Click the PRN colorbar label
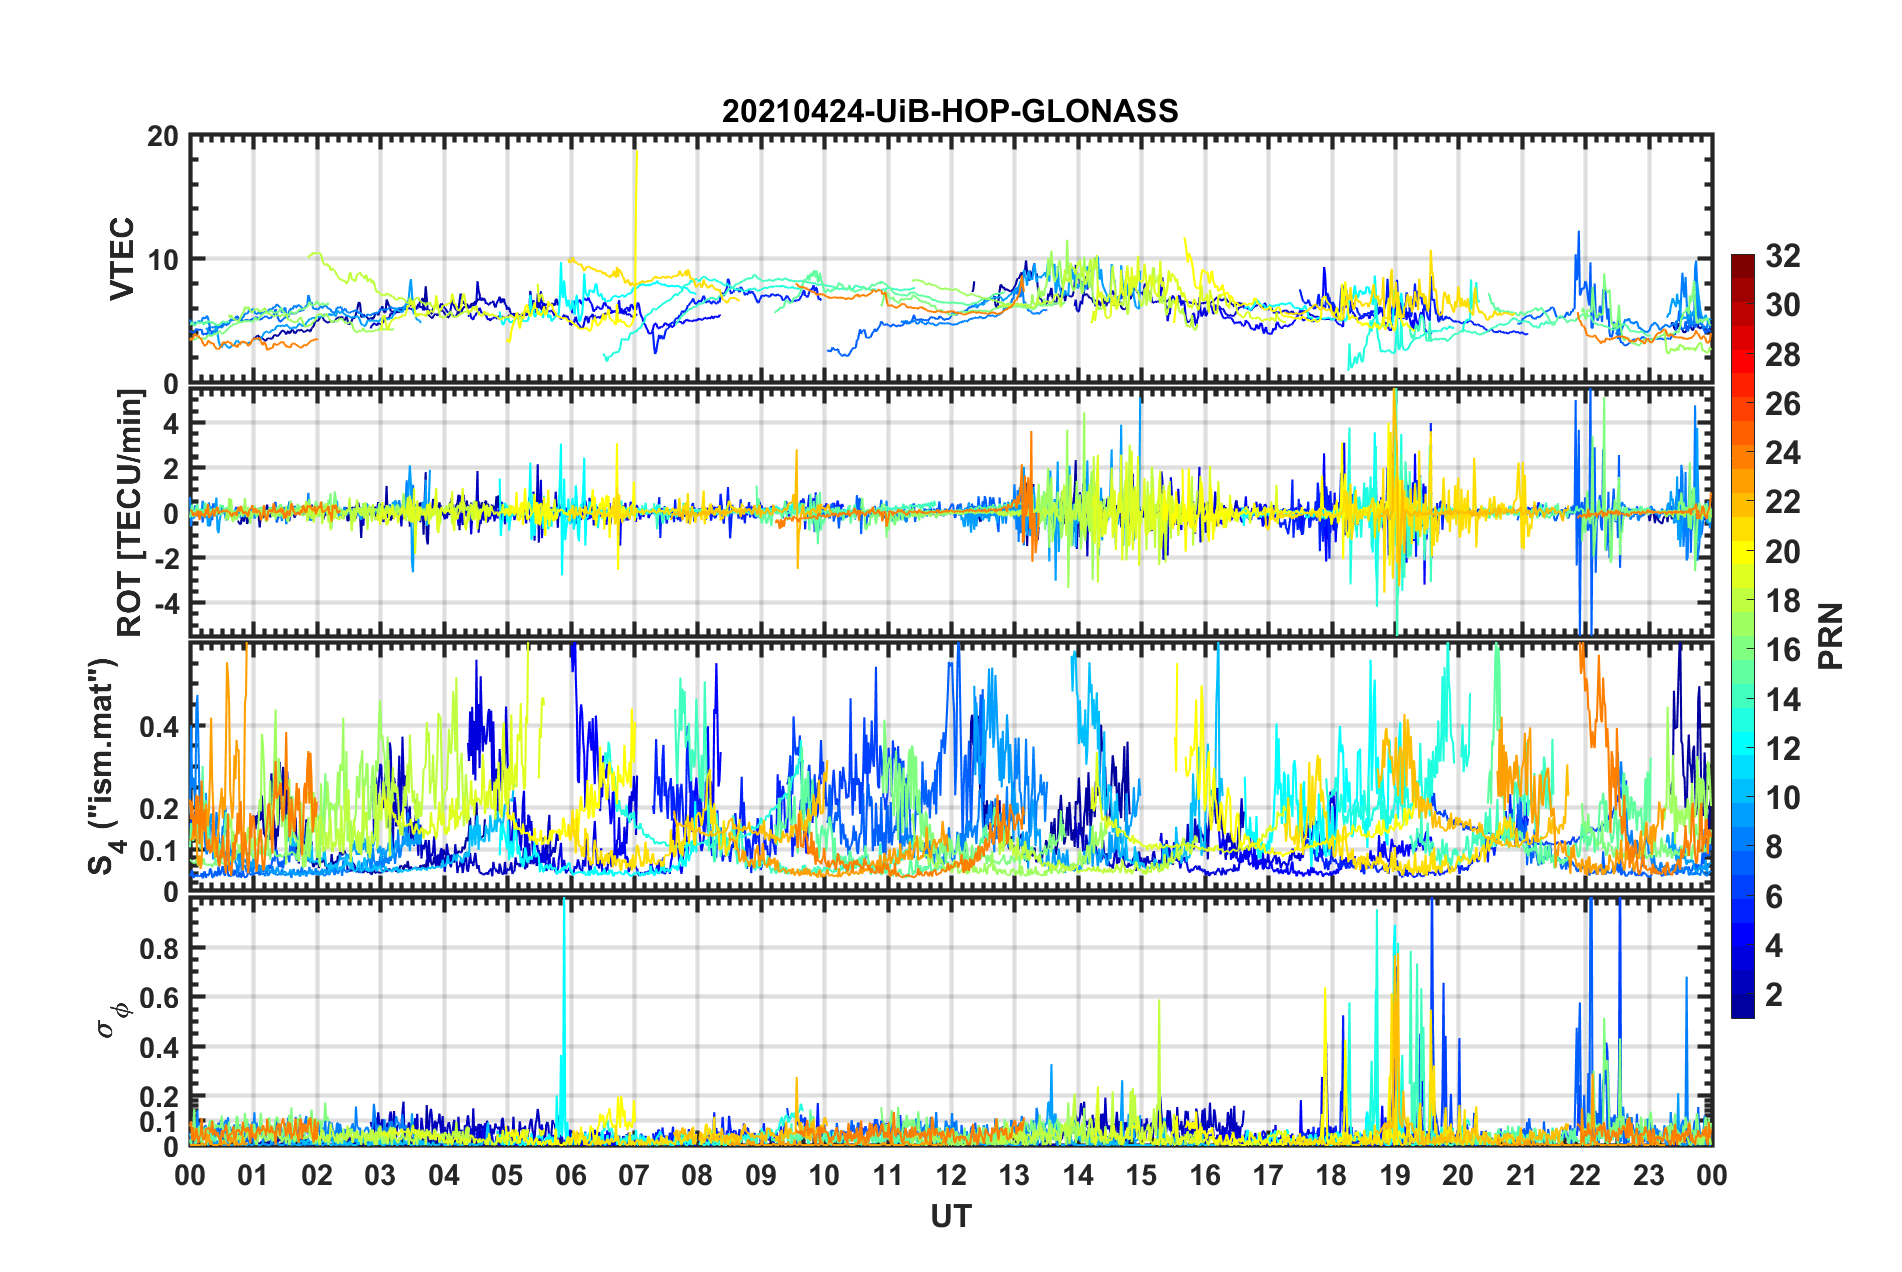The width and height of the screenshot is (1902, 1272). pyautogui.click(x=1831, y=636)
